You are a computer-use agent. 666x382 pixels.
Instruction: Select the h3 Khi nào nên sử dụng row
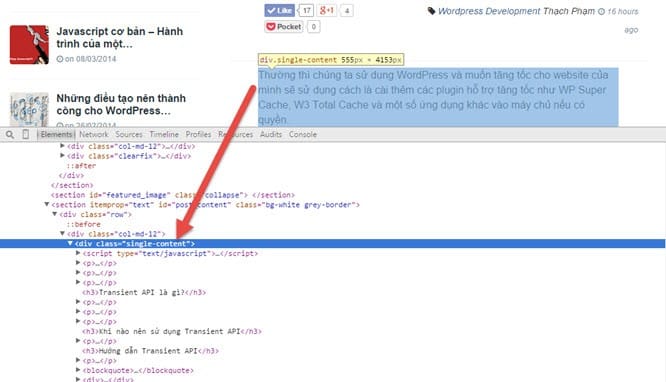[172, 331]
